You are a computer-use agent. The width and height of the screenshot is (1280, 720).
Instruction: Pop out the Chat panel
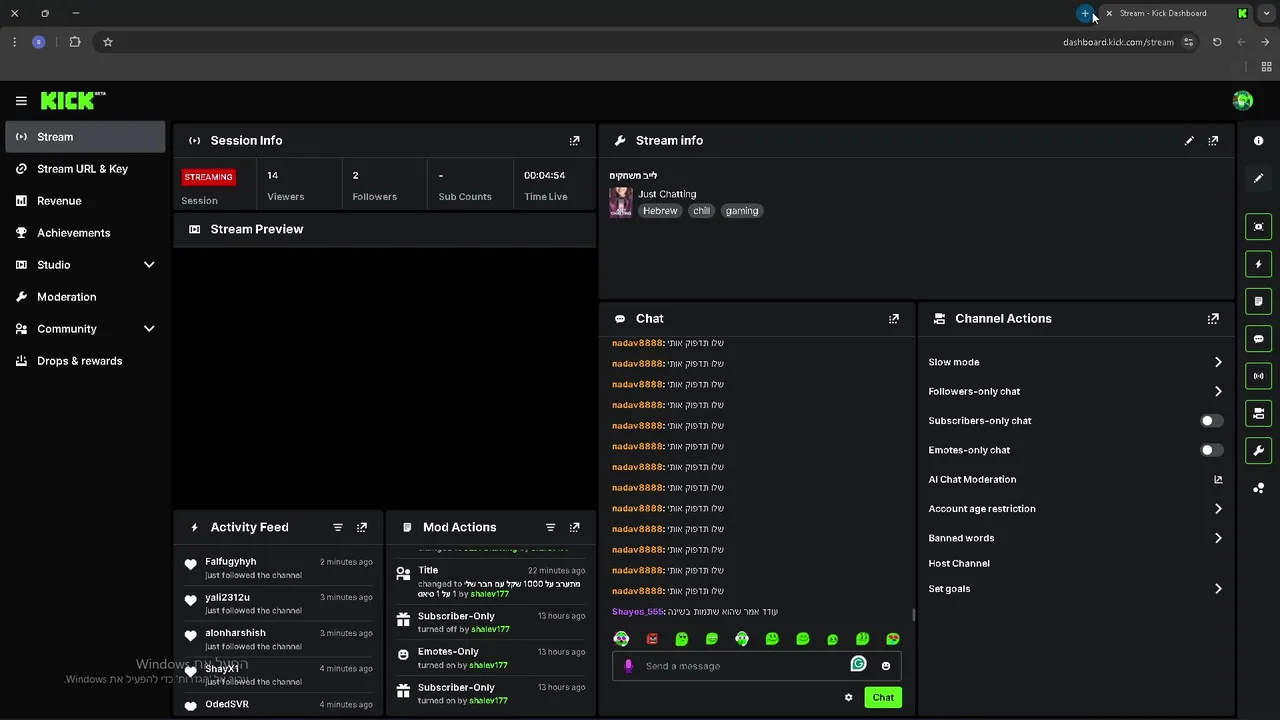pos(894,319)
